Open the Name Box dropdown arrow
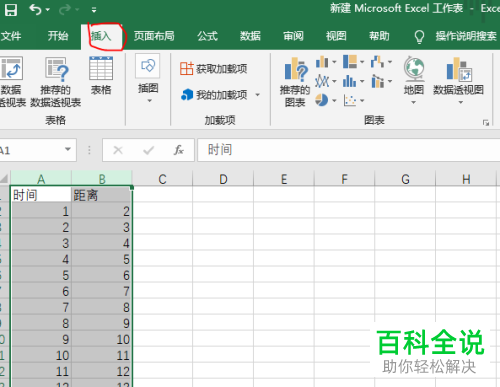Screen dimensions: 500x387 [x=68, y=149]
